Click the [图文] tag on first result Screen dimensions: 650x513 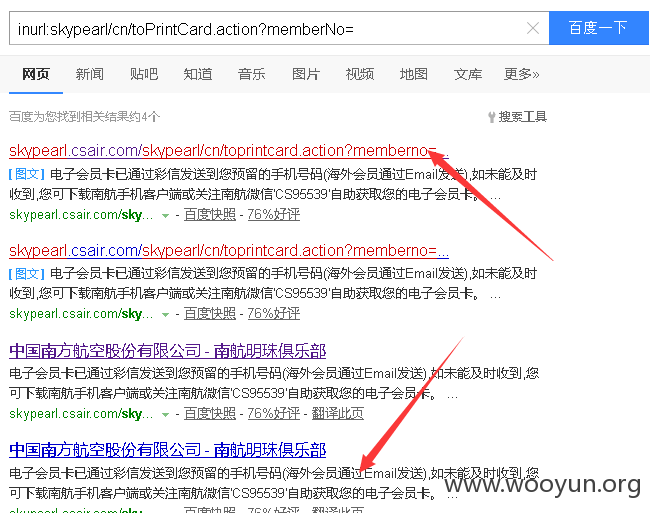(x=27, y=174)
